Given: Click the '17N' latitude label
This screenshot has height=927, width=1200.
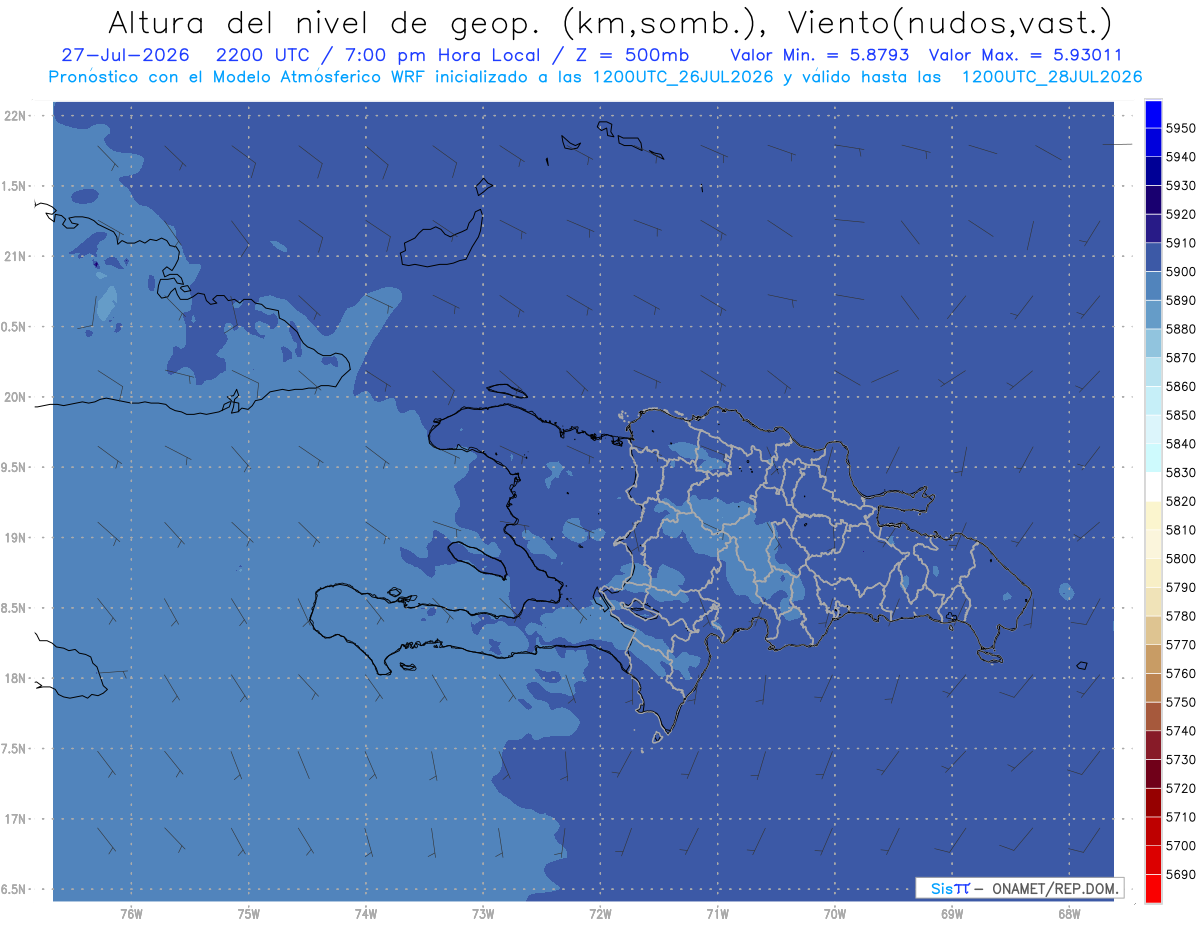Looking at the screenshot, I should (16, 819).
